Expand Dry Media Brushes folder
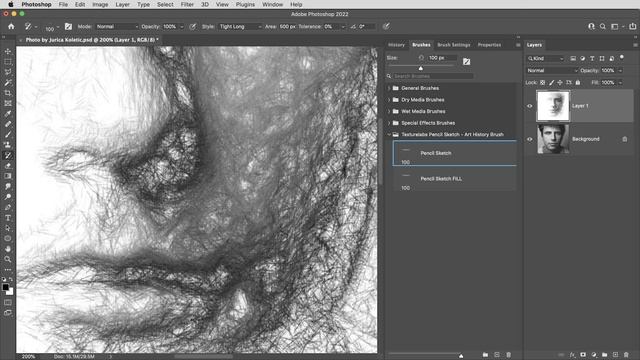 tap(389, 100)
